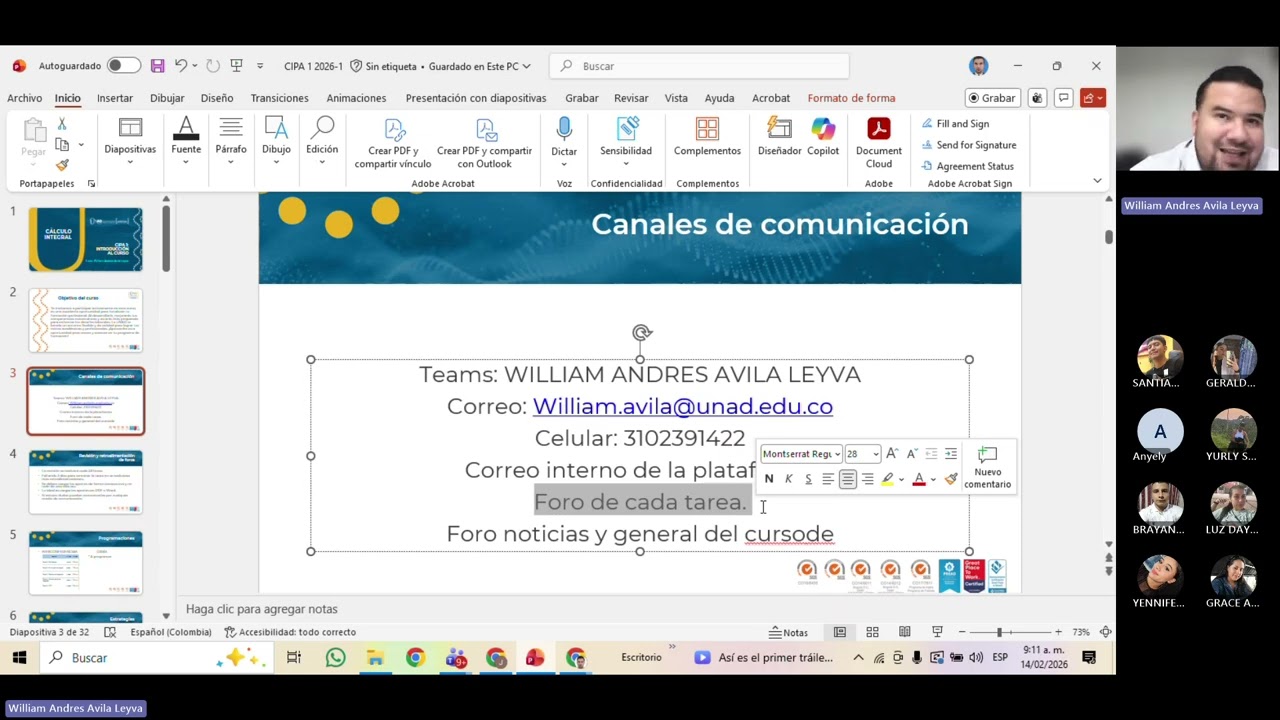Expand the file location dropdown next to Guardado en Este PC
This screenshot has width=1280, height=720.
point(526,66)
